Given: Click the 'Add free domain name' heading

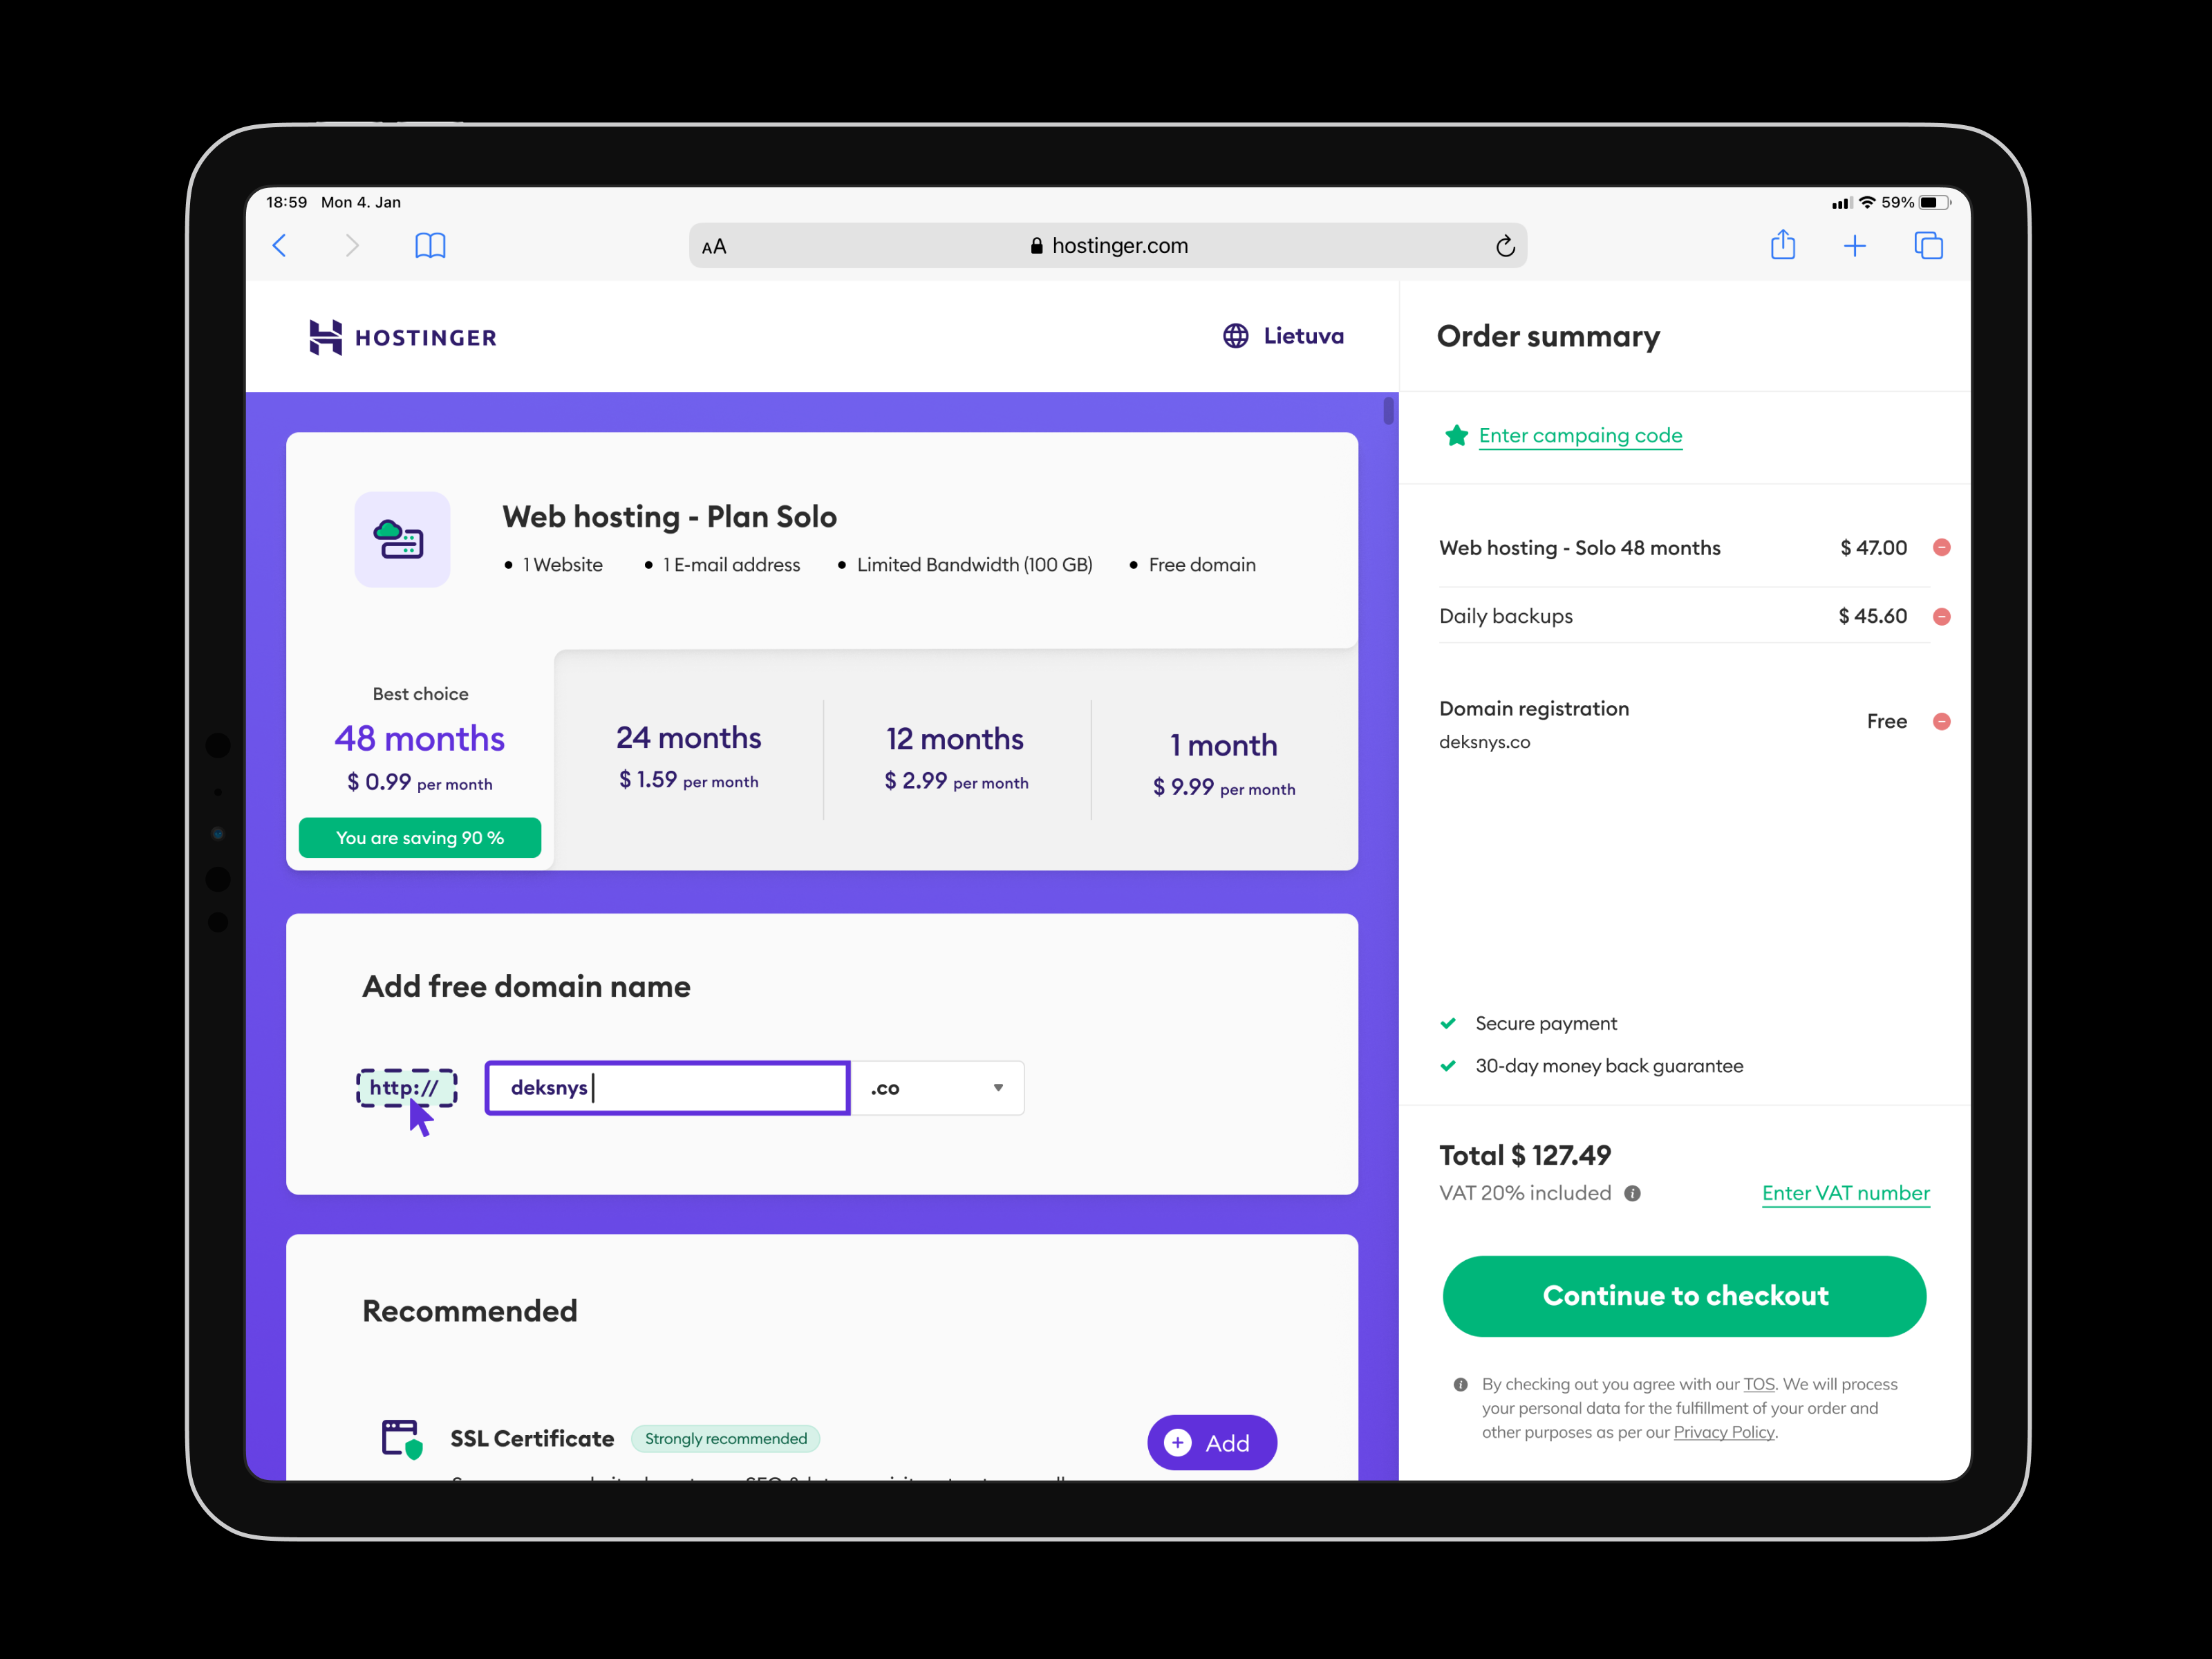Looking at the screenshot, I should pos(526,987).
